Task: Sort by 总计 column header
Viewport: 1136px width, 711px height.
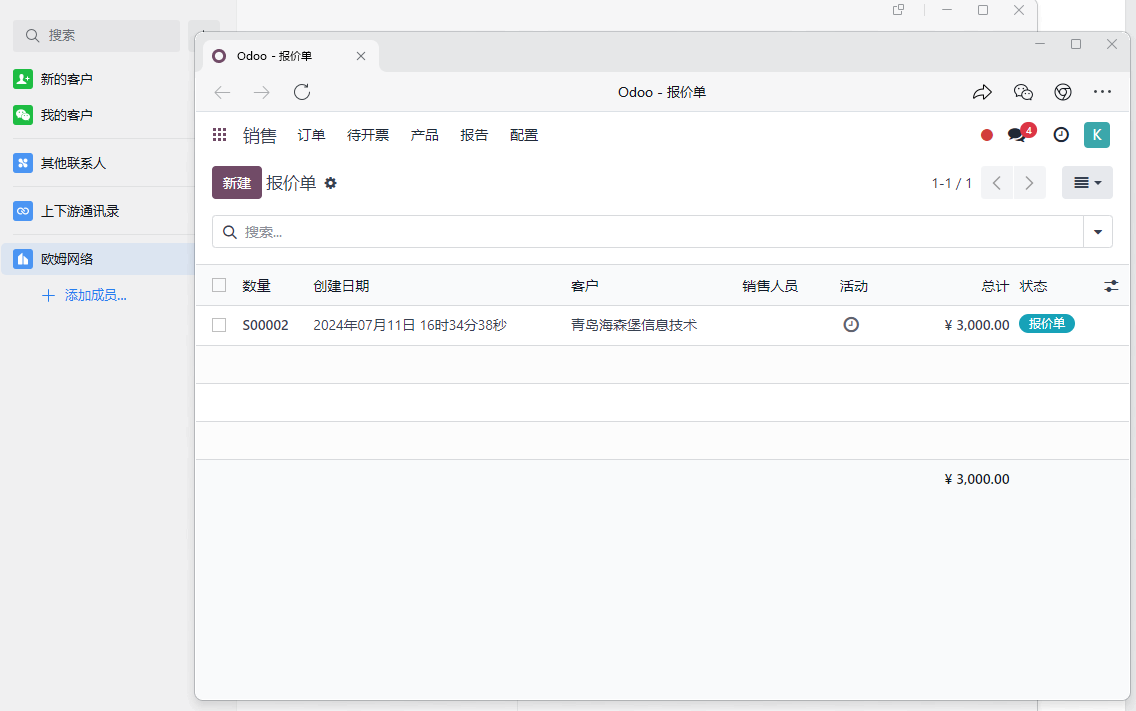Action: [x=995, y=286]
